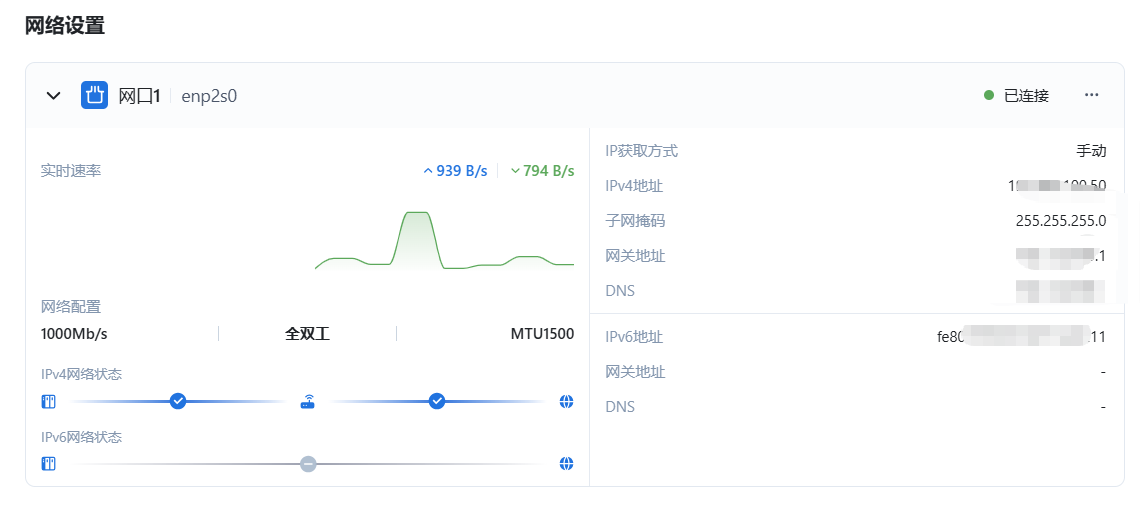Click the green realtime traffic graph
Image resolution: width=1140 pixels, height=525 pixels.
[x=444, y=241]
